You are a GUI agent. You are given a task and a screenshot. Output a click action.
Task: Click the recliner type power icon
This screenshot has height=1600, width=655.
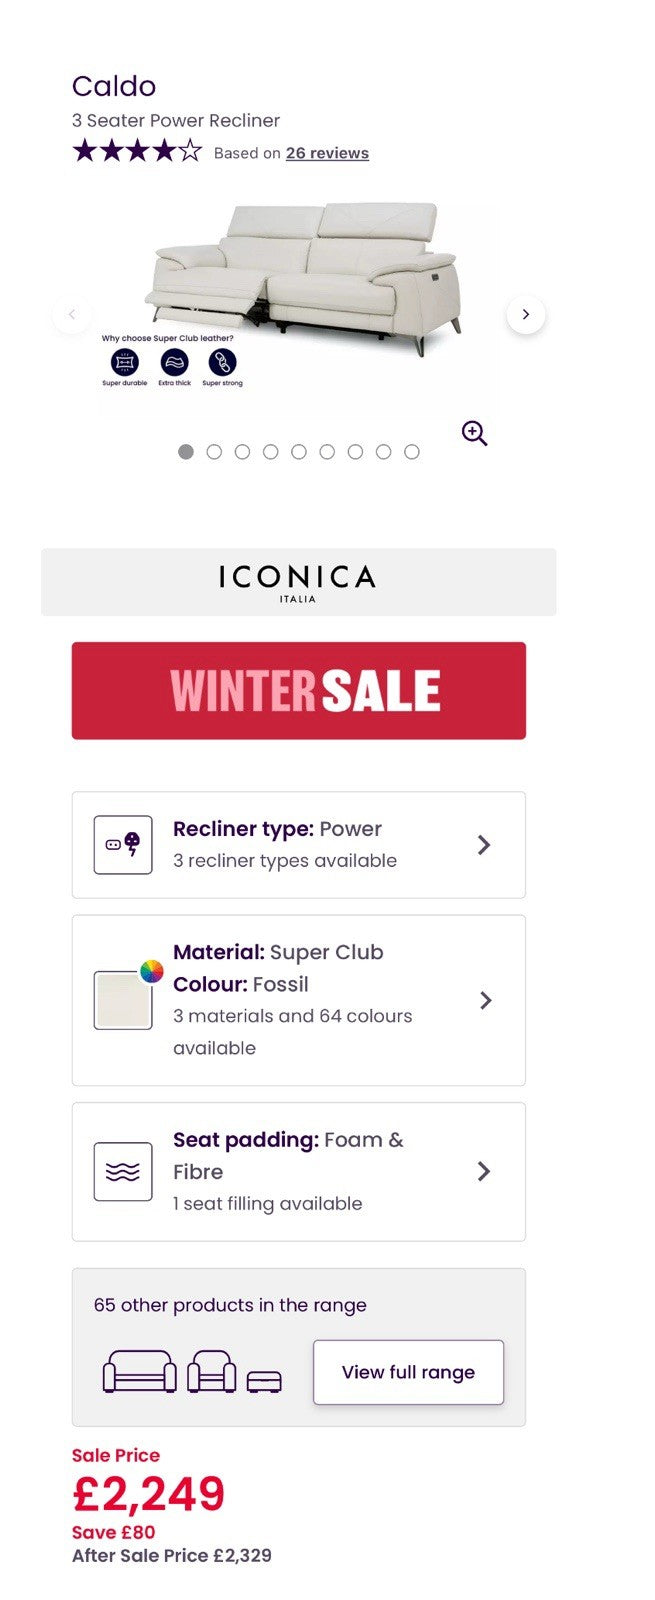click(x=123, y=845)
